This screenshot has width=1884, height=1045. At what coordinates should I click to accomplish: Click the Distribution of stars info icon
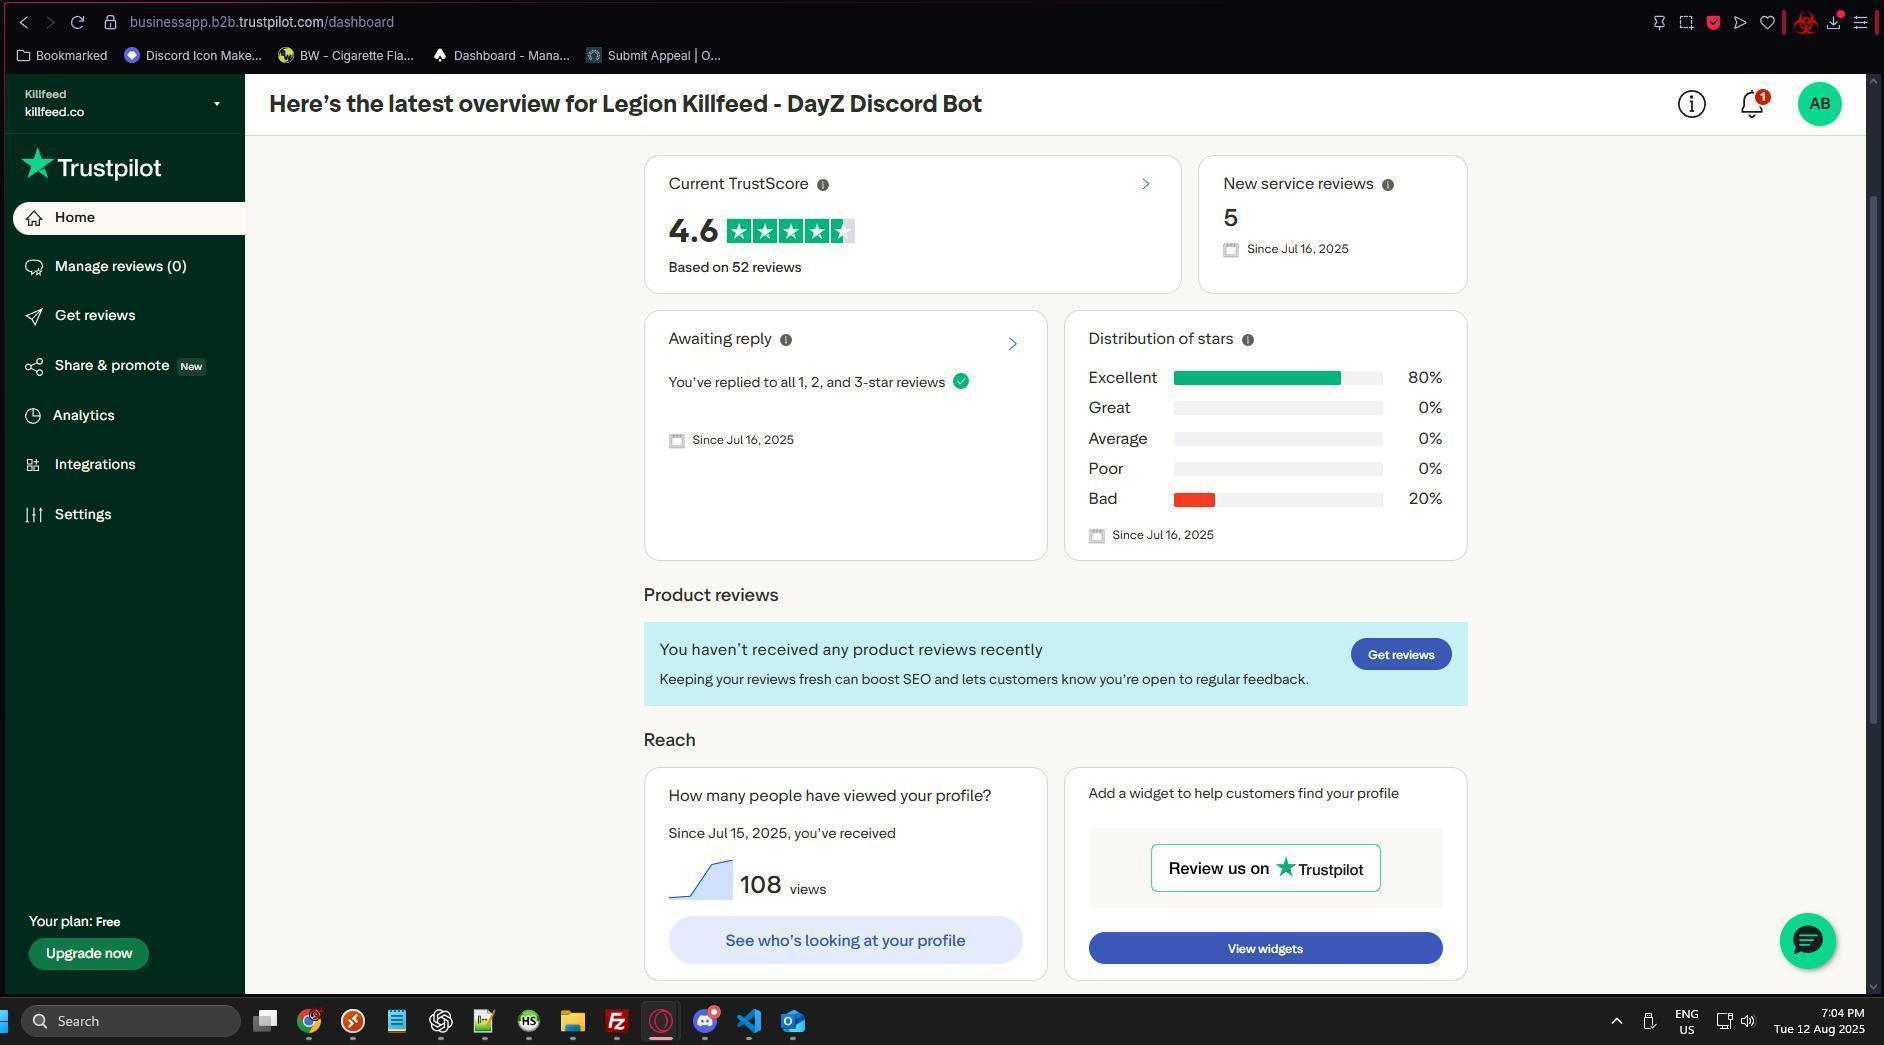click(1247, 340)
